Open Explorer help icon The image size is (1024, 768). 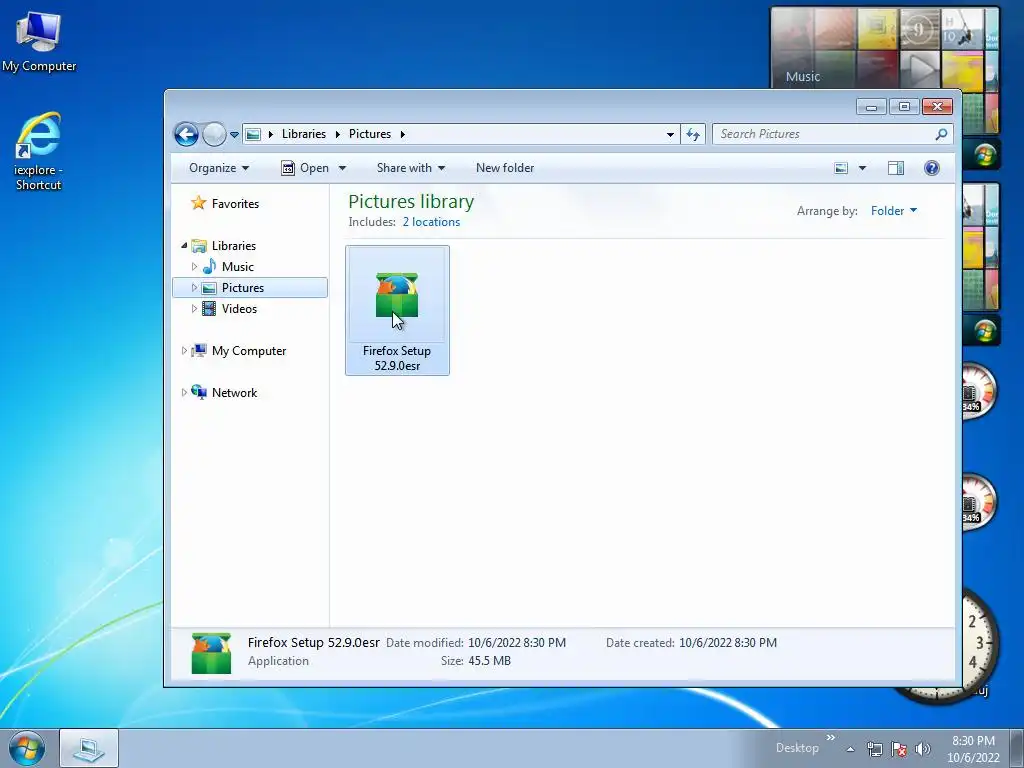tap(932, 168)
